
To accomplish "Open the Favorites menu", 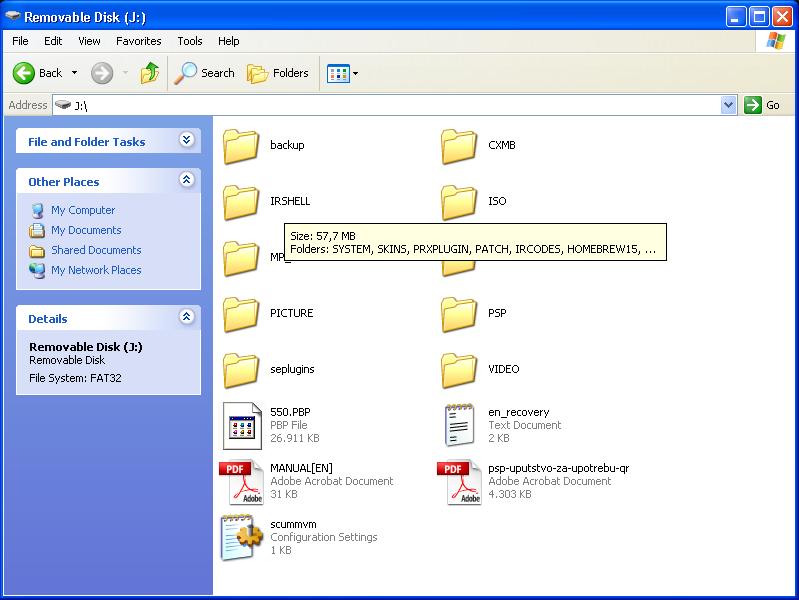I will [x=139, y=41].
